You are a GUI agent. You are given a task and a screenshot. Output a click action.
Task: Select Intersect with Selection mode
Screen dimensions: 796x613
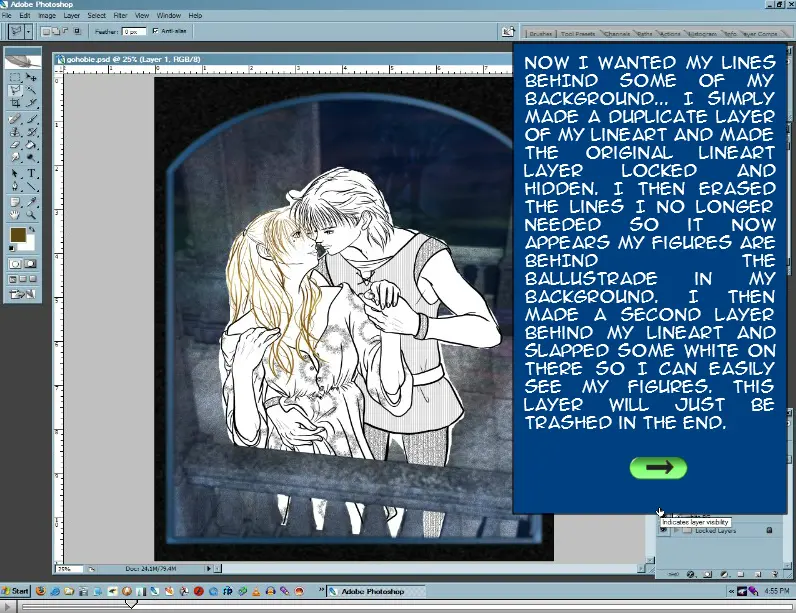click(x=77, y=31)
